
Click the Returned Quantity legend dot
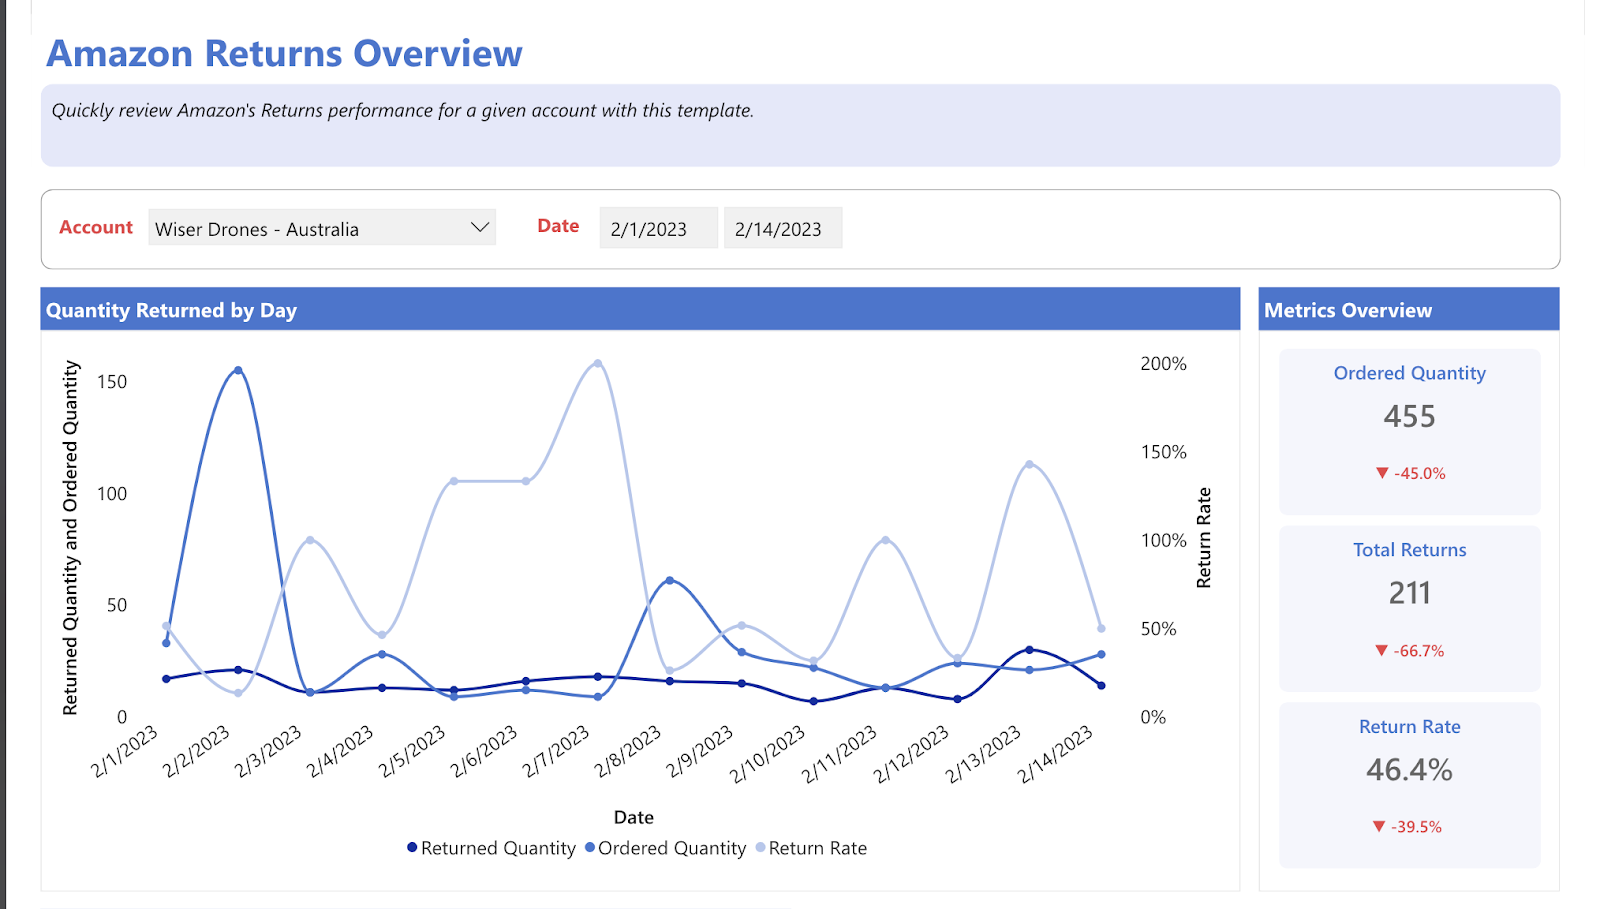pos(412,848)
